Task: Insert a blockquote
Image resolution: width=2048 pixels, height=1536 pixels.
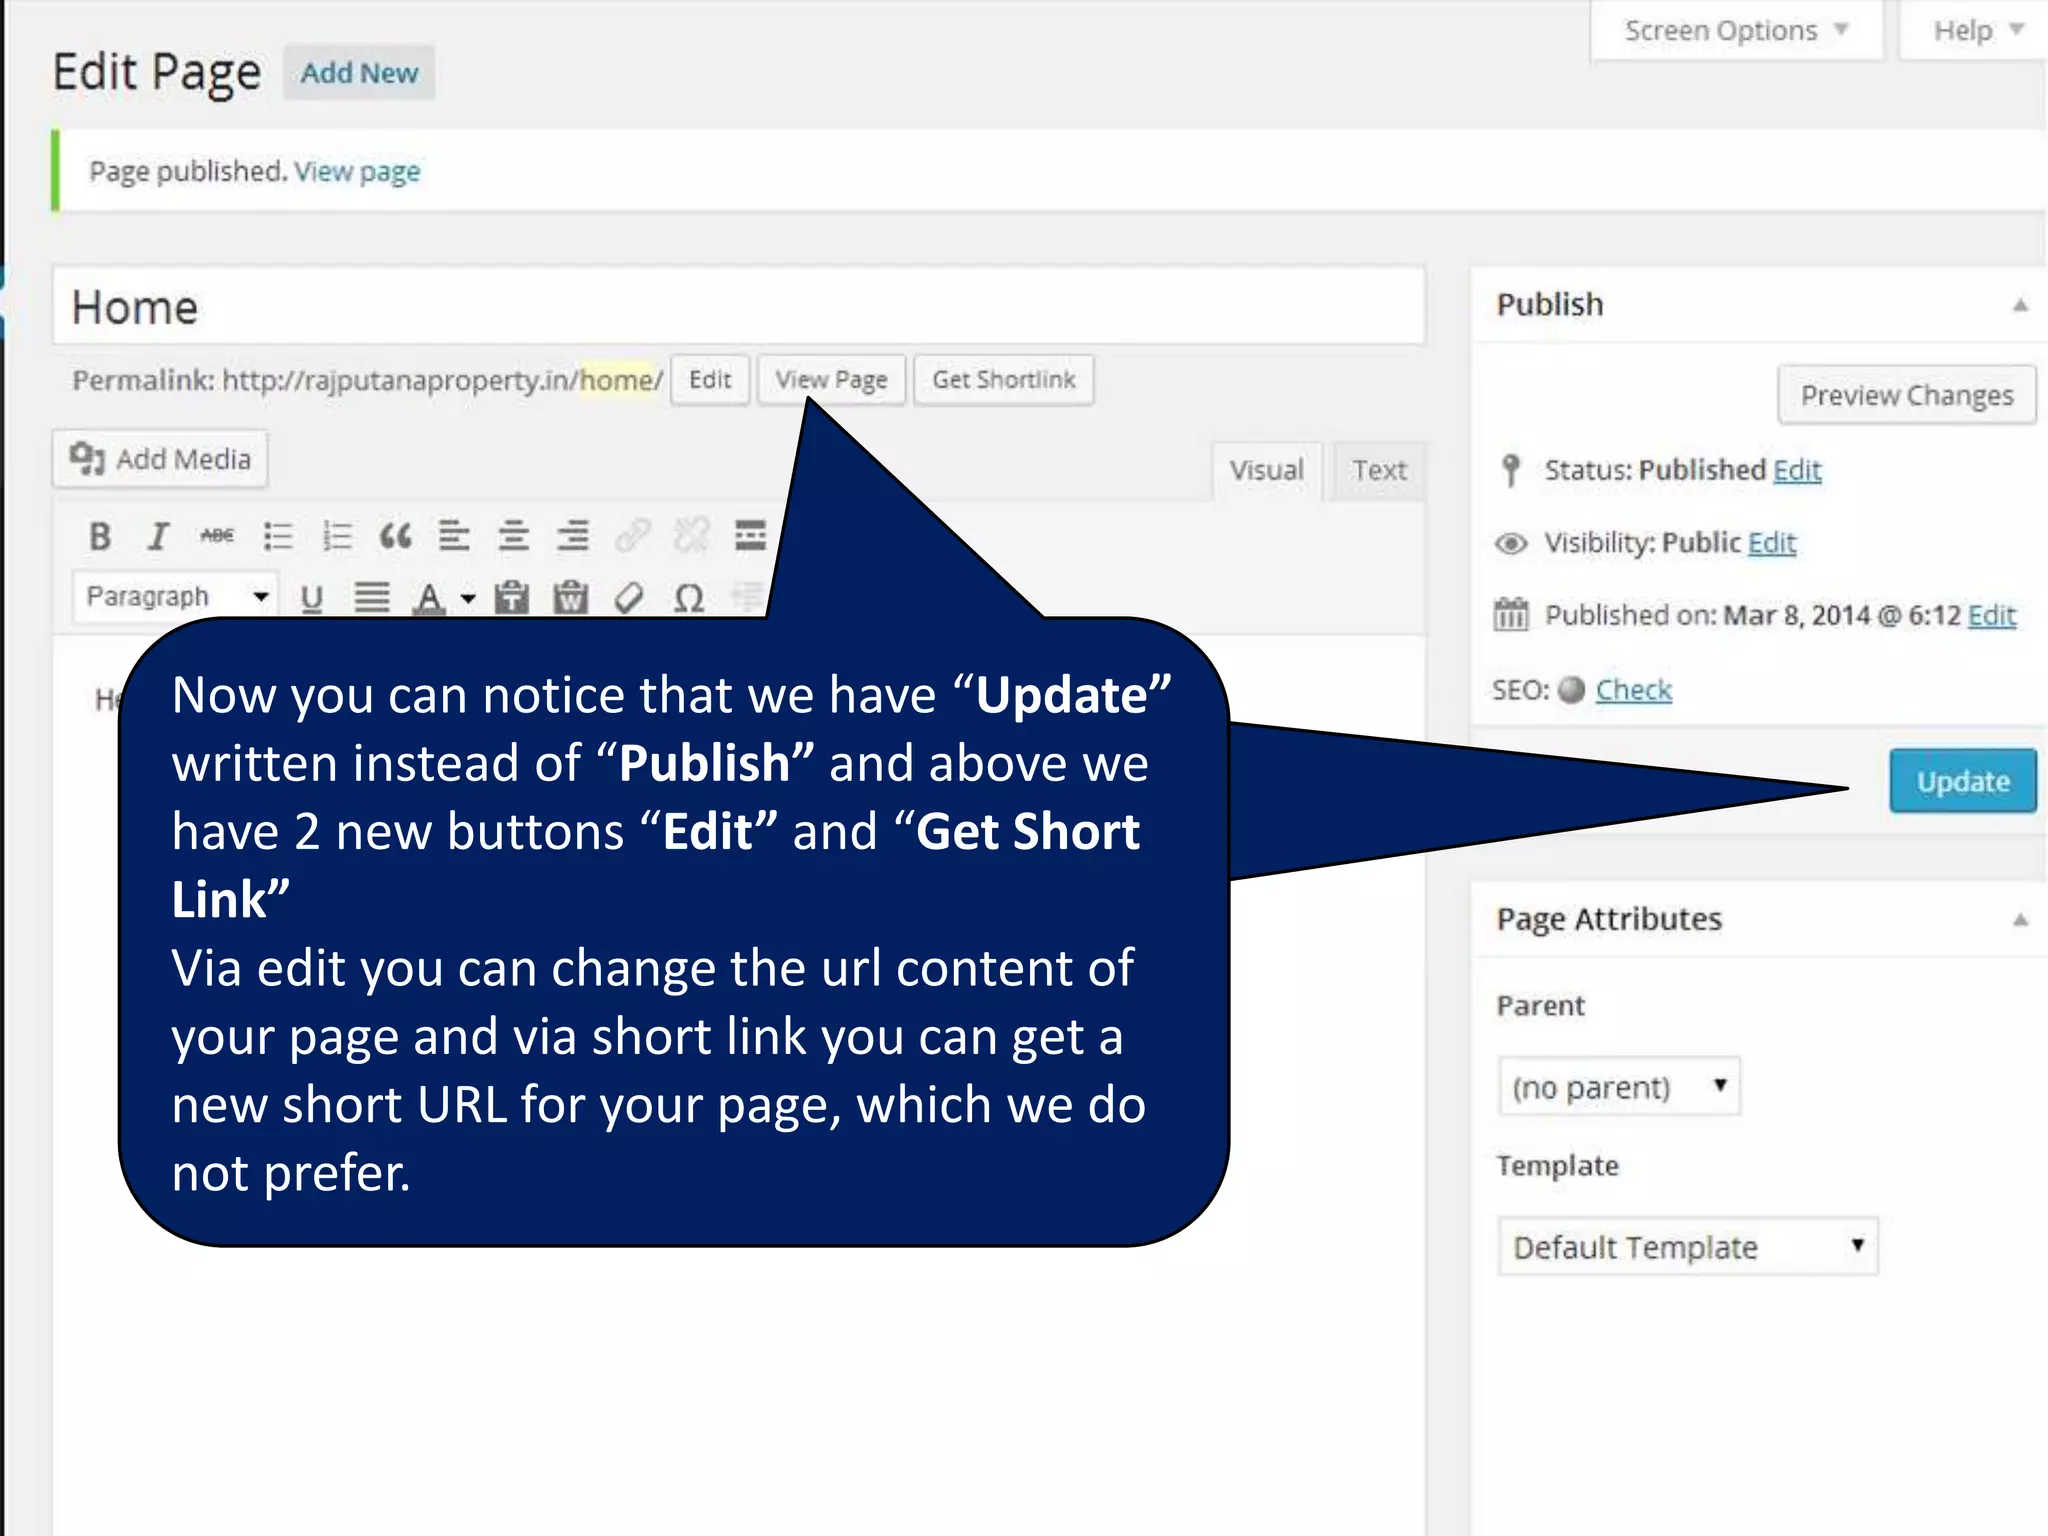Action: [395, 537]
